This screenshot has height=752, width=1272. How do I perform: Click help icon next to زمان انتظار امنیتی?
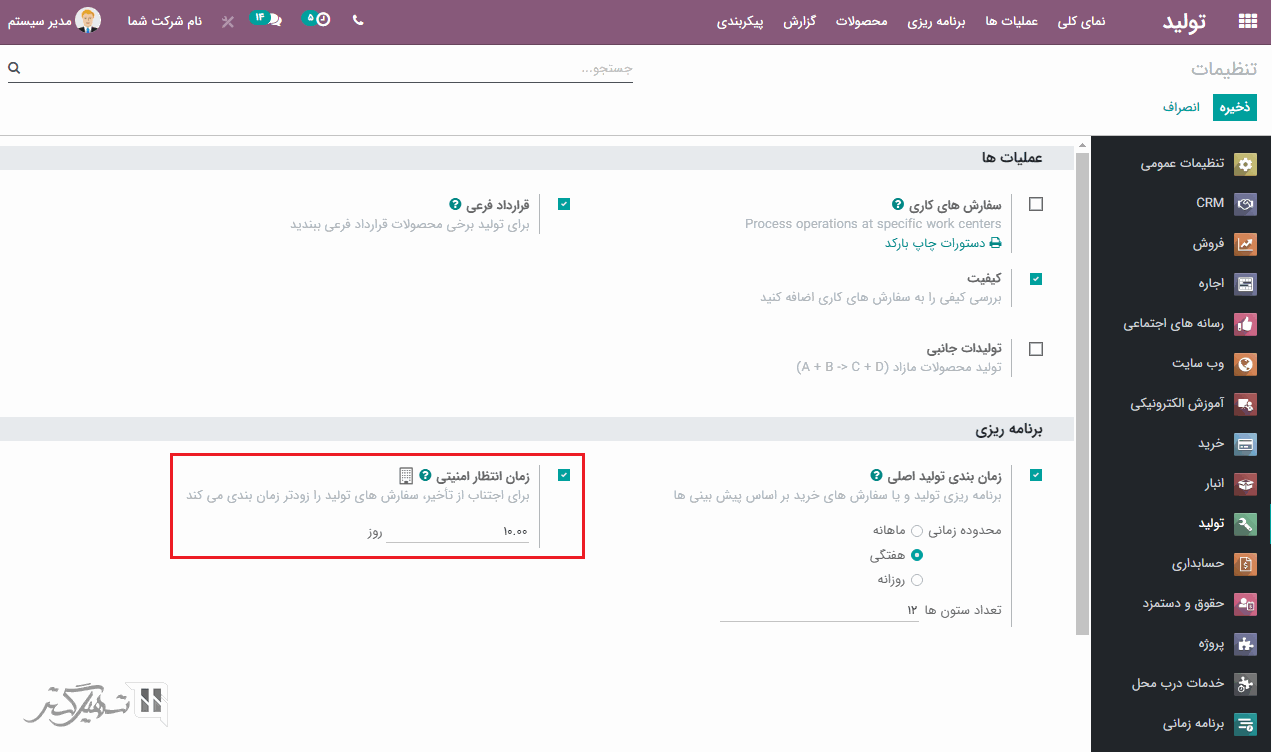[x=425, y=476]
